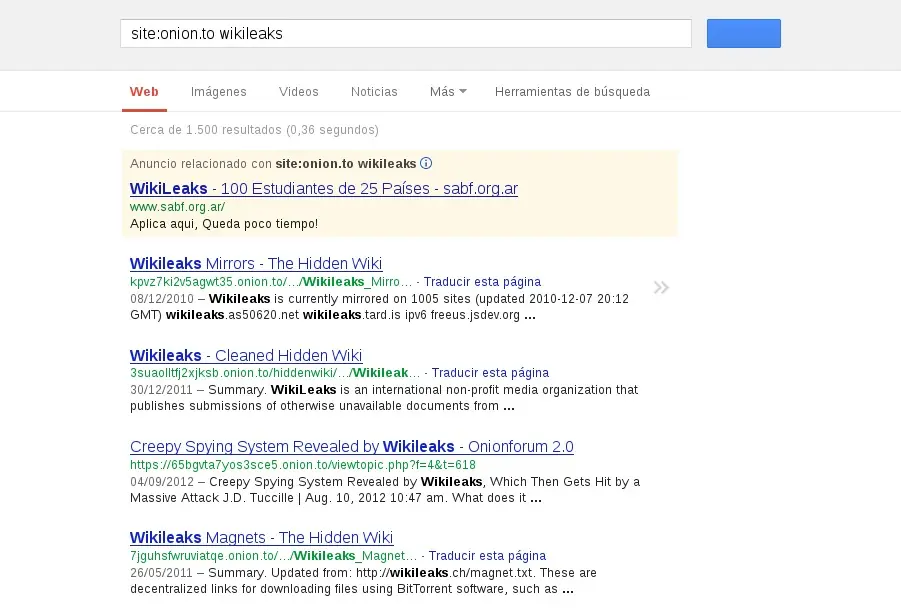901x613 pixels.
Task: Switch to the Videos tab
Action: tap(298, 92)
